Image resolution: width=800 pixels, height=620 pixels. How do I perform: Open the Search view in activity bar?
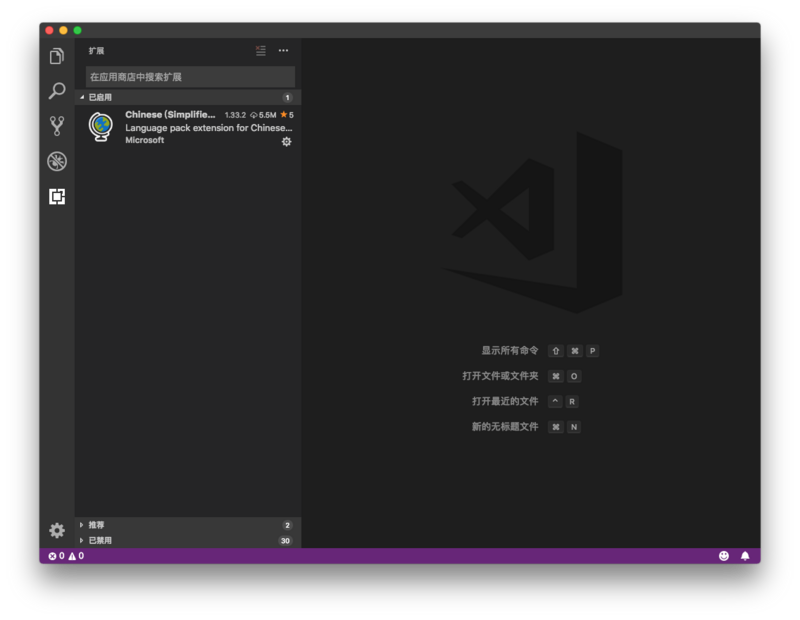click(57, 91)
